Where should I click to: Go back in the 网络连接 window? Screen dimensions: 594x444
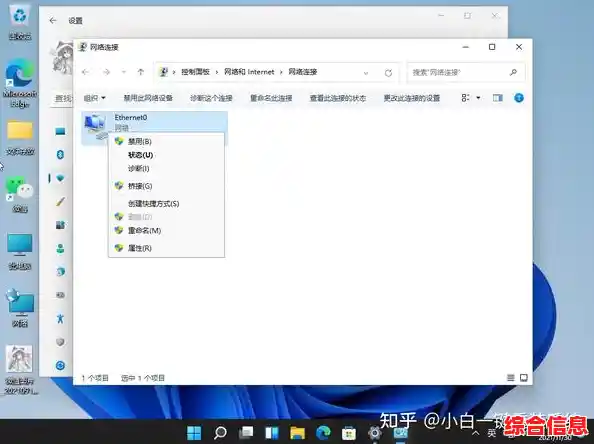[86, 72]
